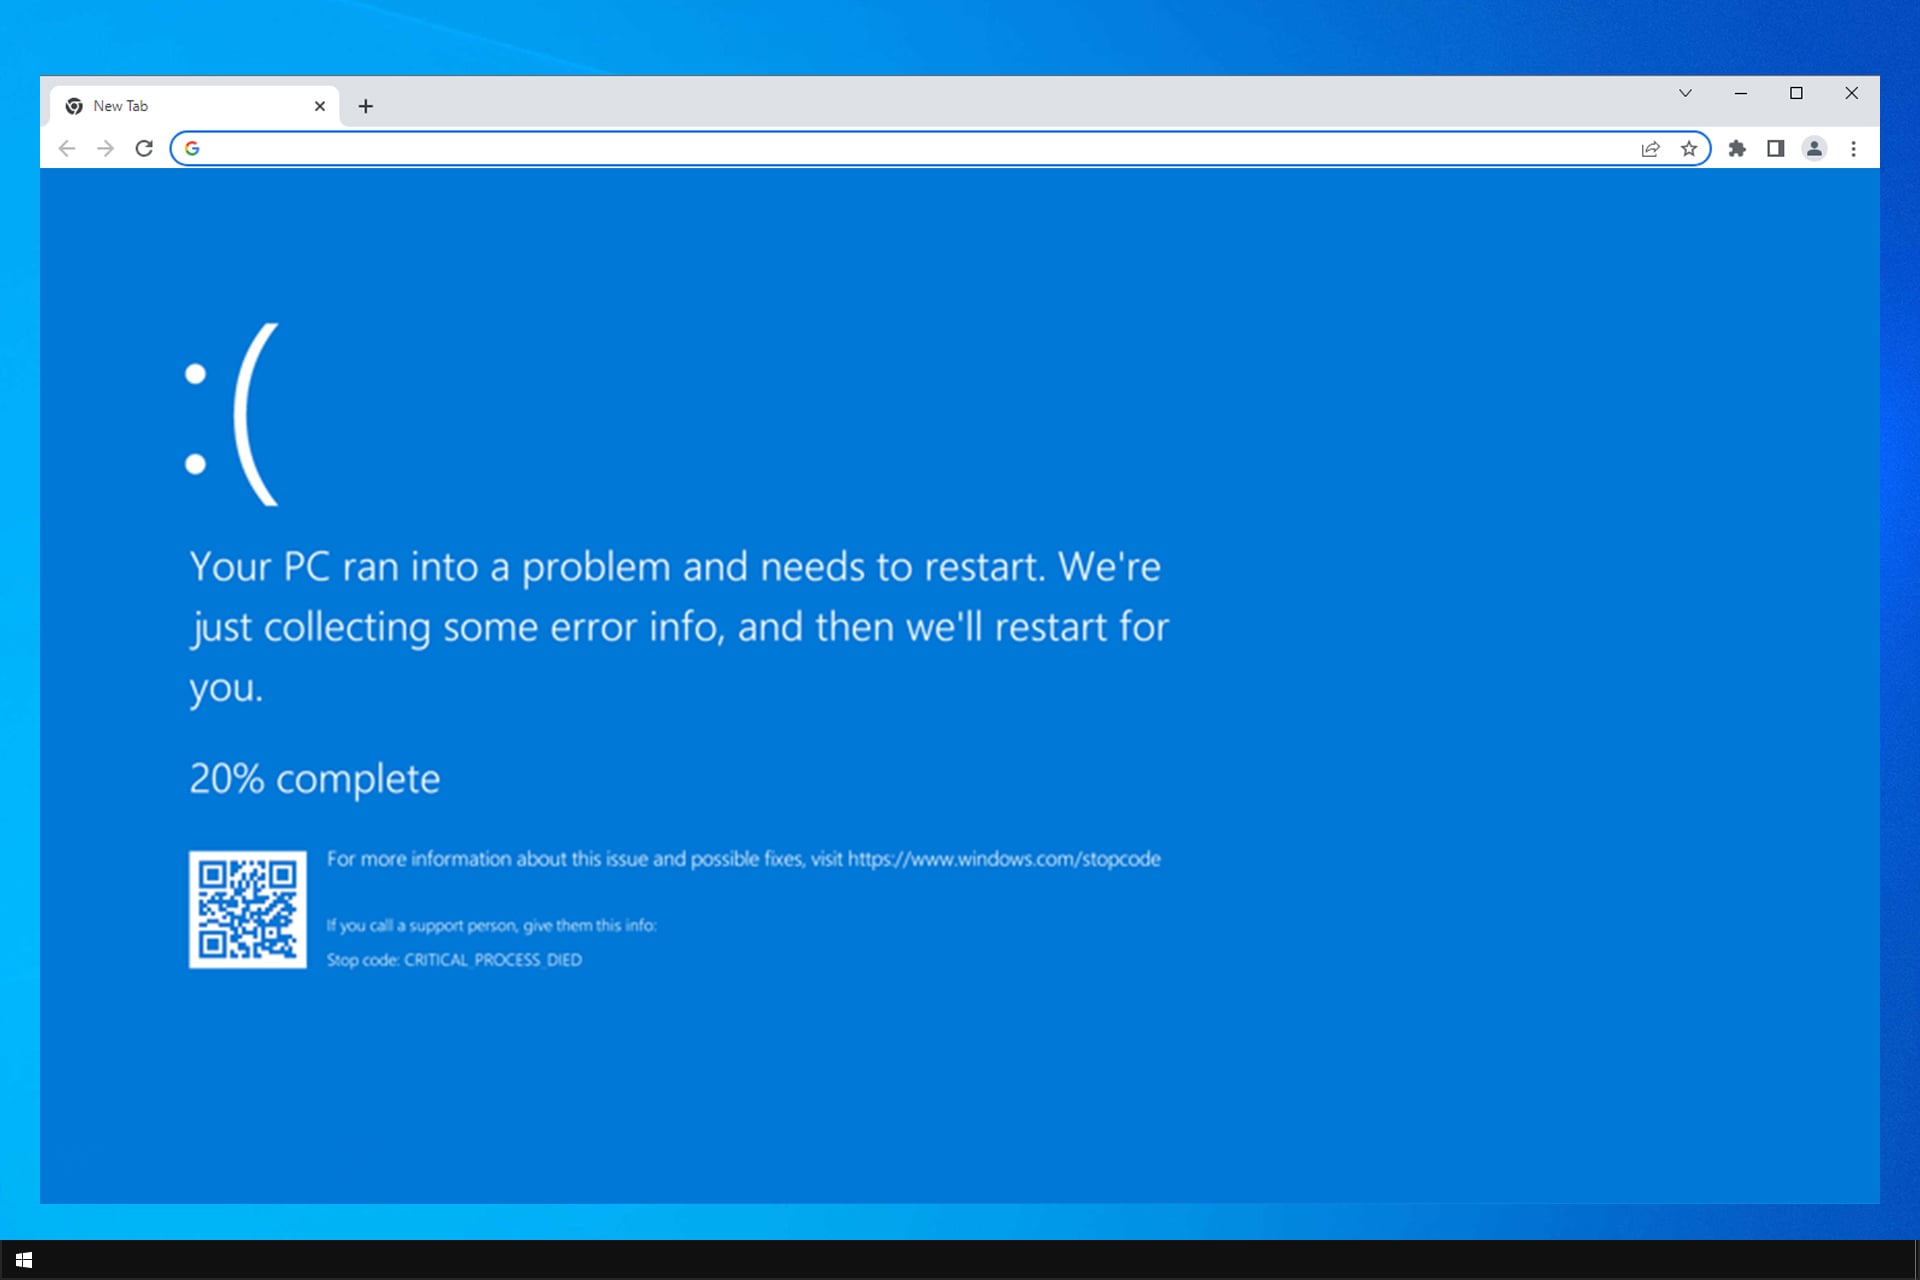Click the share page icon
The width and height of the screenshot is (1920, 1280).
coord(1650,149)
